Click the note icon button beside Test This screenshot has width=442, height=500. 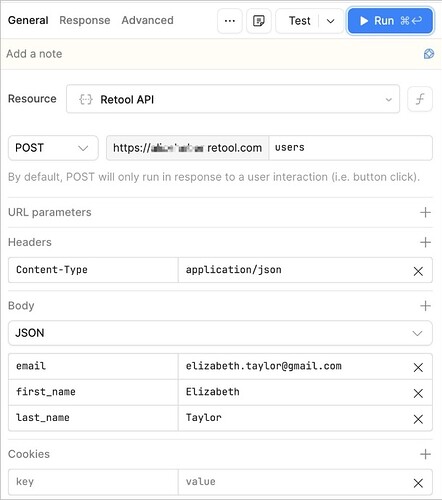[259, 21]
